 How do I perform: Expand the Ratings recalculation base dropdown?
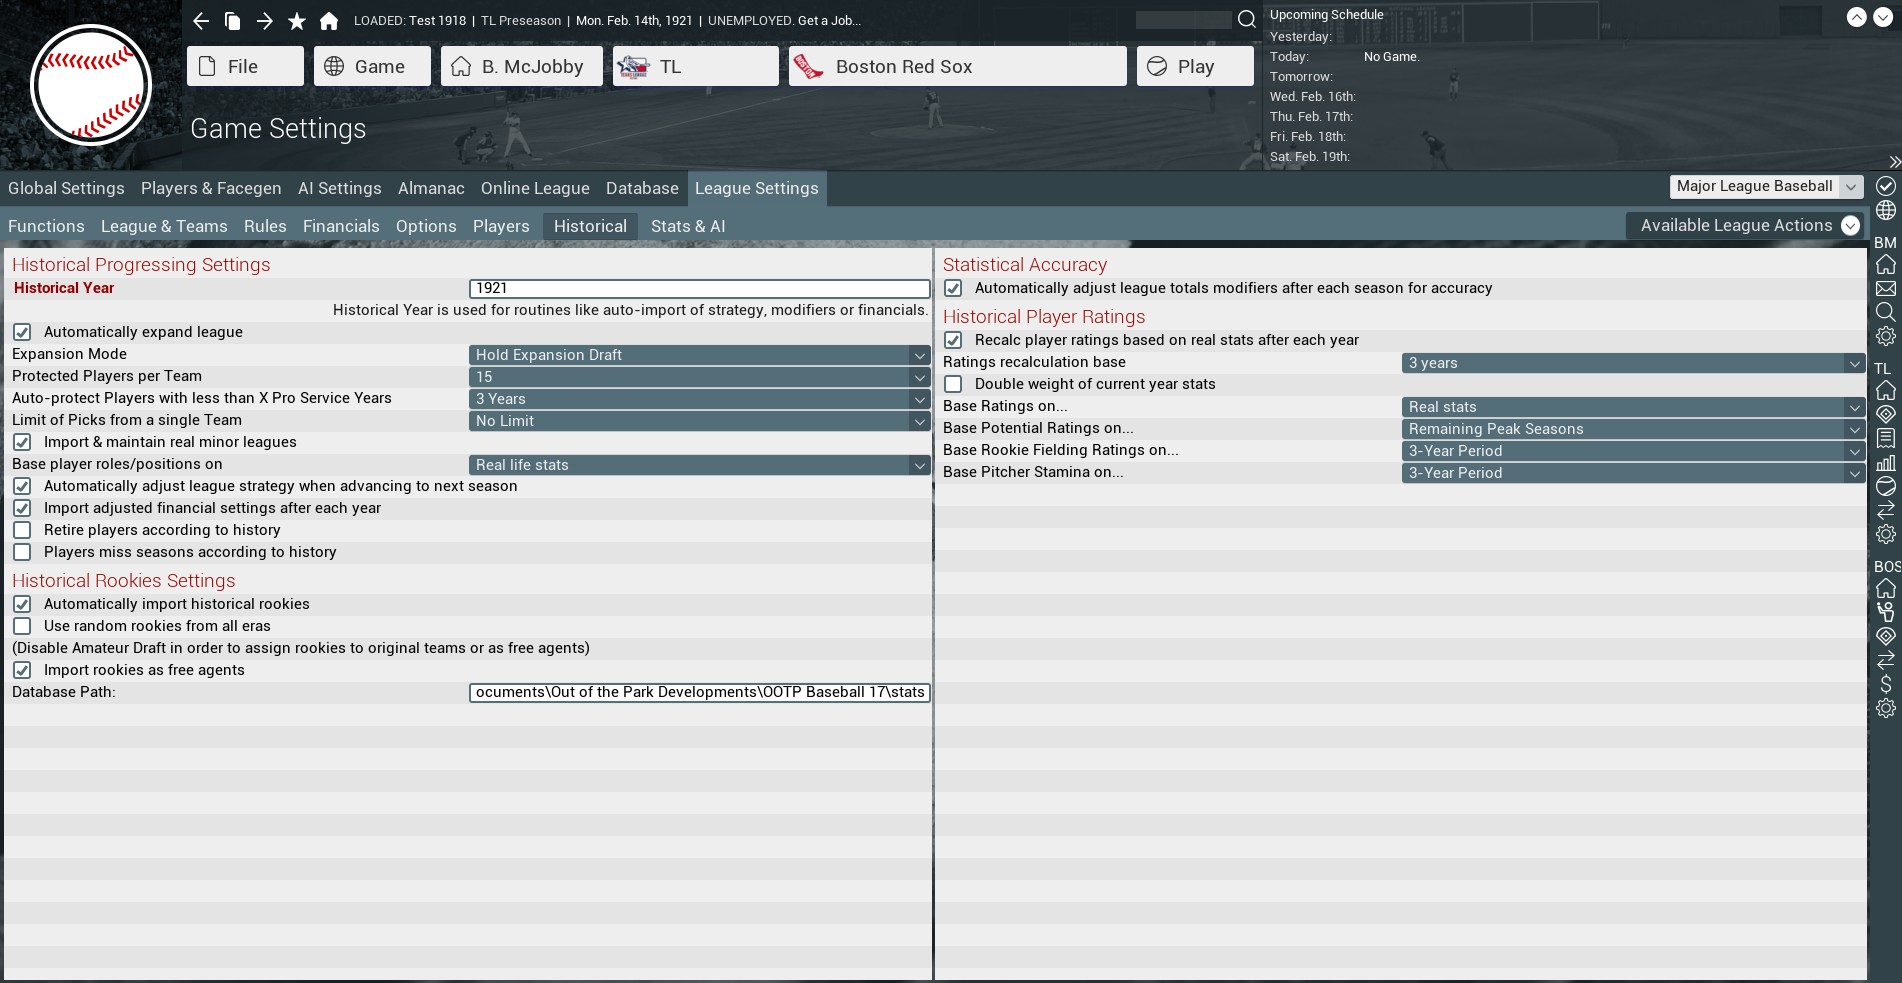point(1633,363)
